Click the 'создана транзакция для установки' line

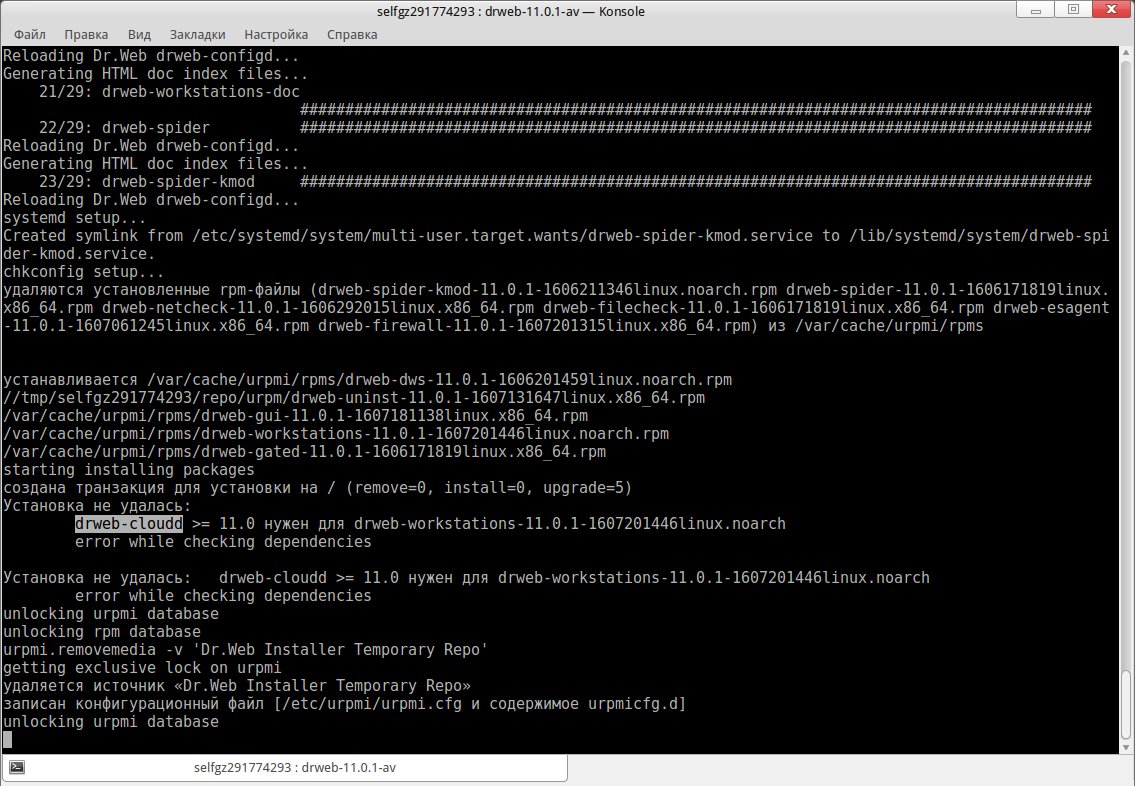(x=318, y=488)
